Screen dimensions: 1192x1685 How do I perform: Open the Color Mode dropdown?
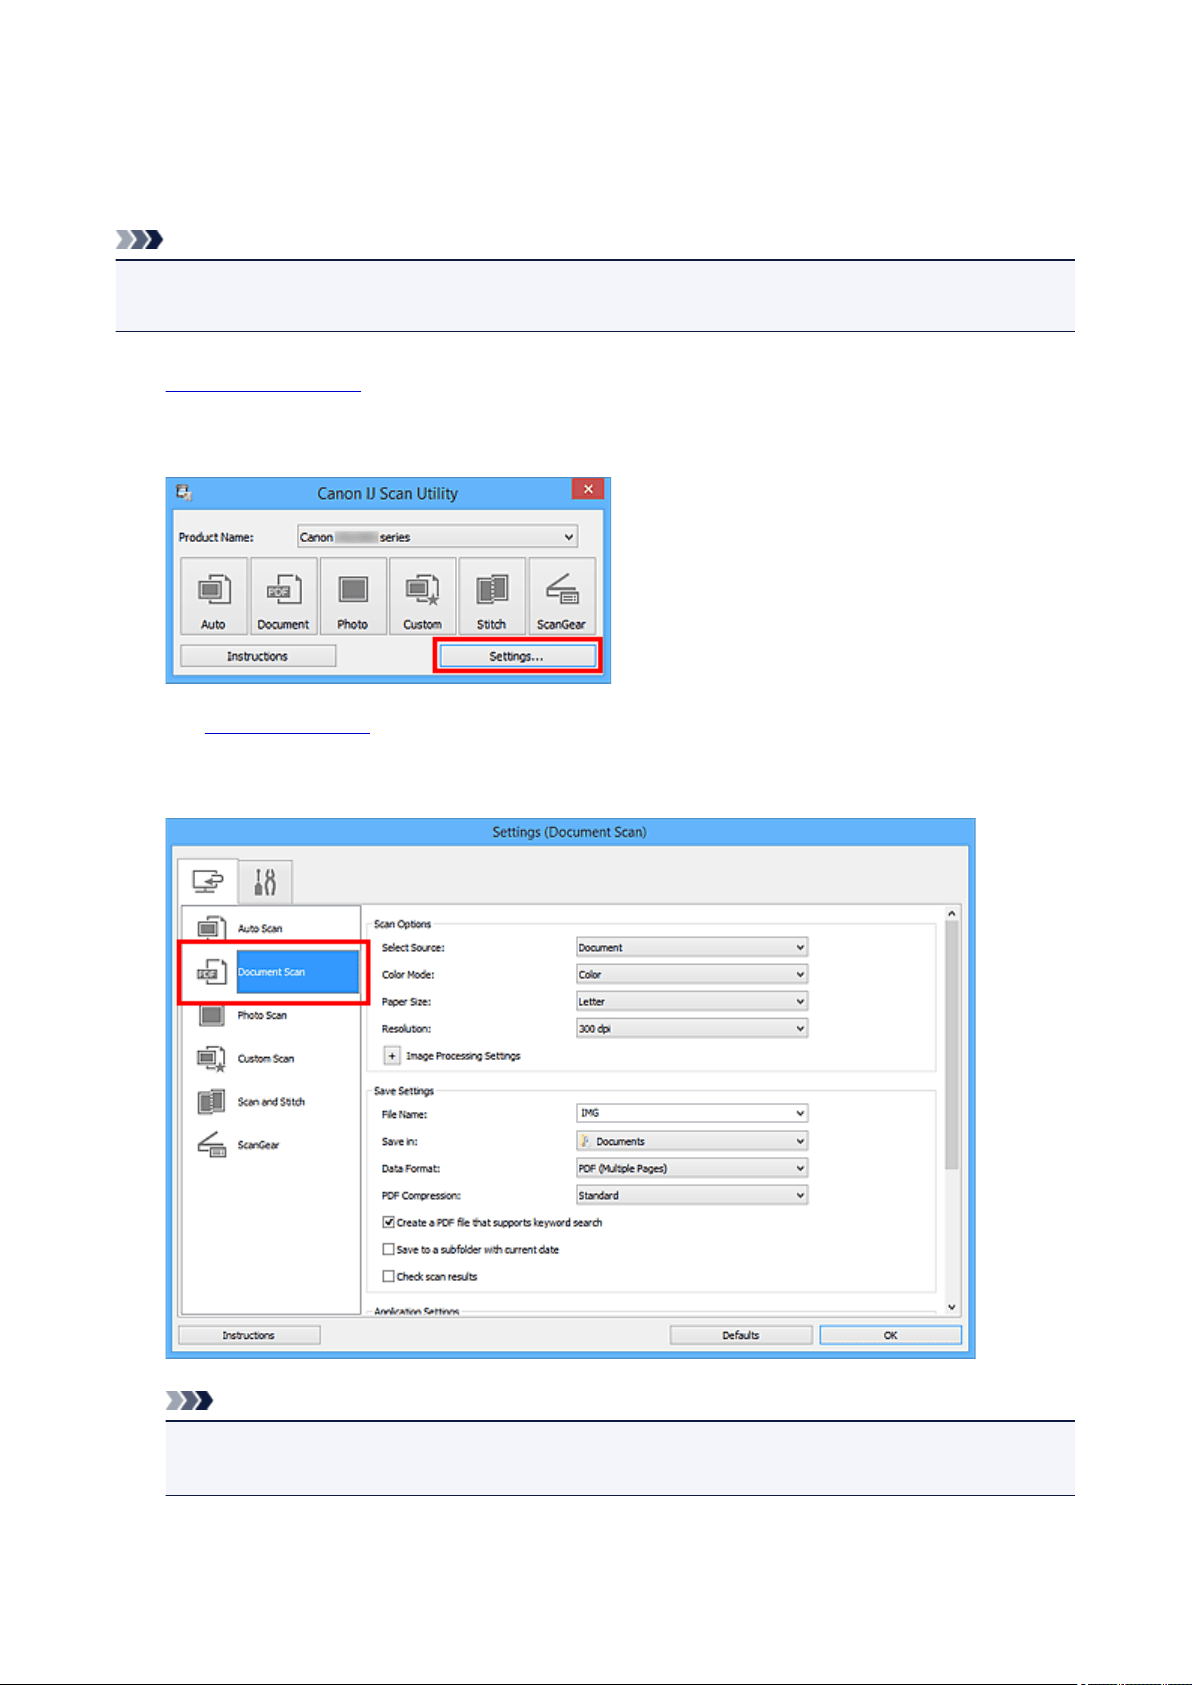click(692, 974)
